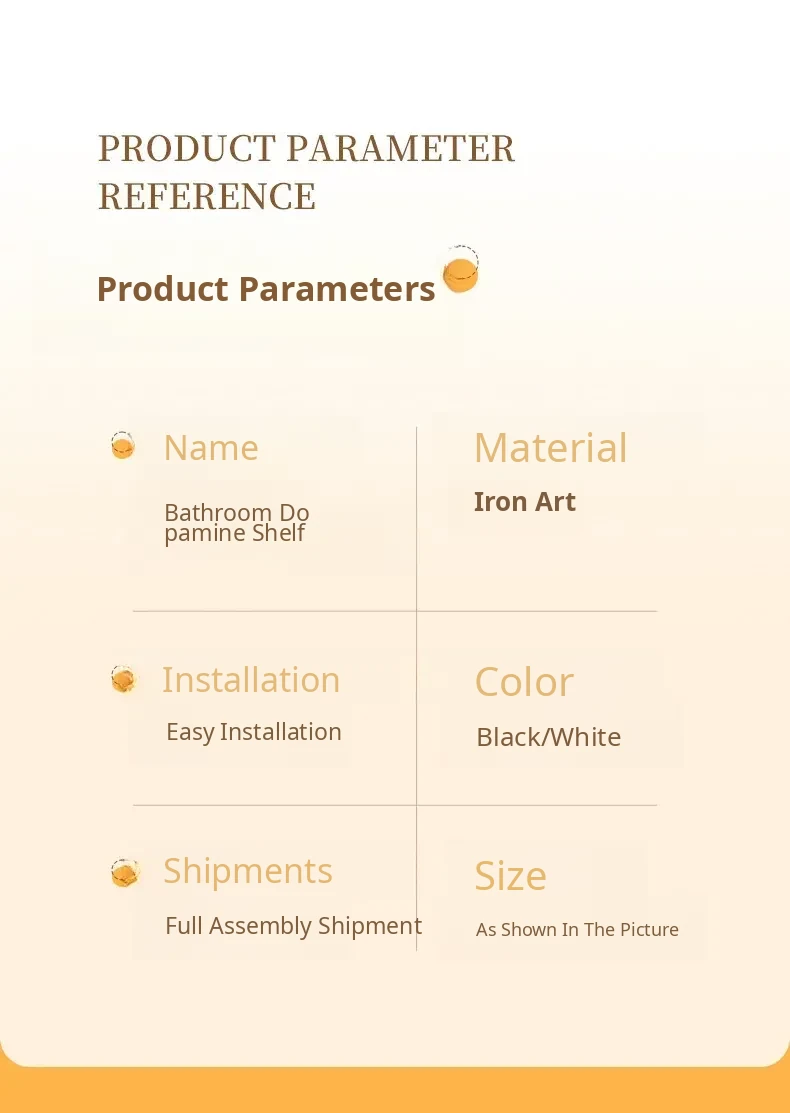Click the horizontal divider below Iron Art
Viewport: 790px width, 1113px height.
[537, 611]
